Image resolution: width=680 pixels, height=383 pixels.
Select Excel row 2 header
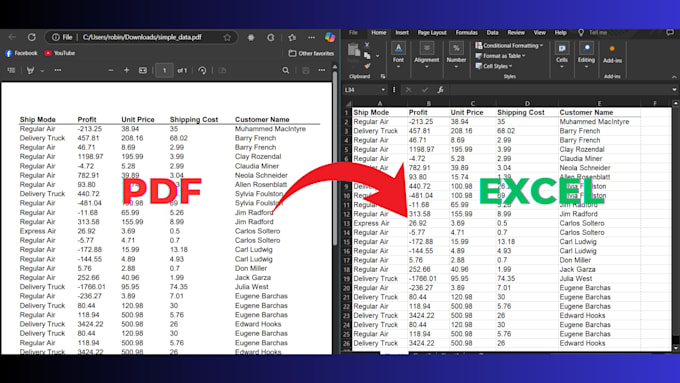click(x=347, y=122)
